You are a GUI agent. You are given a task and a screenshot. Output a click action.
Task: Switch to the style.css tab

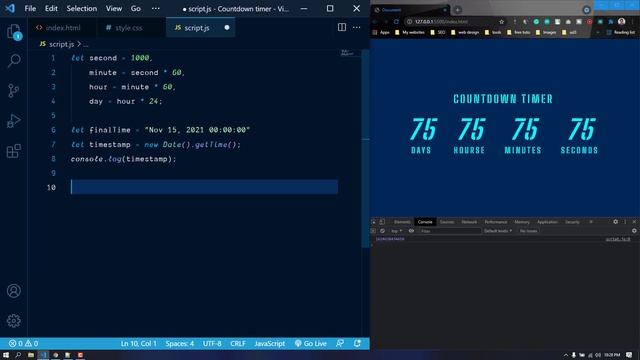coord(128,27)
